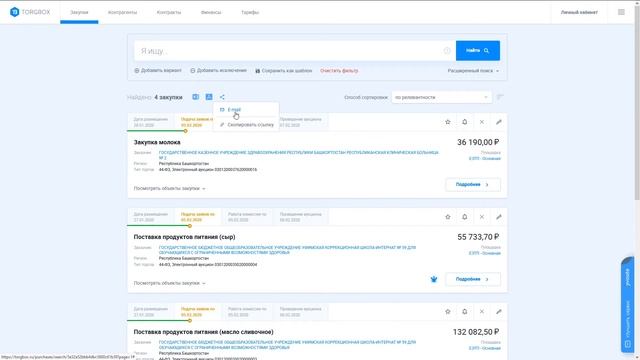The image size is (640, 360).
Task: Open the Контрагенты tab
Action: (122, 12)
